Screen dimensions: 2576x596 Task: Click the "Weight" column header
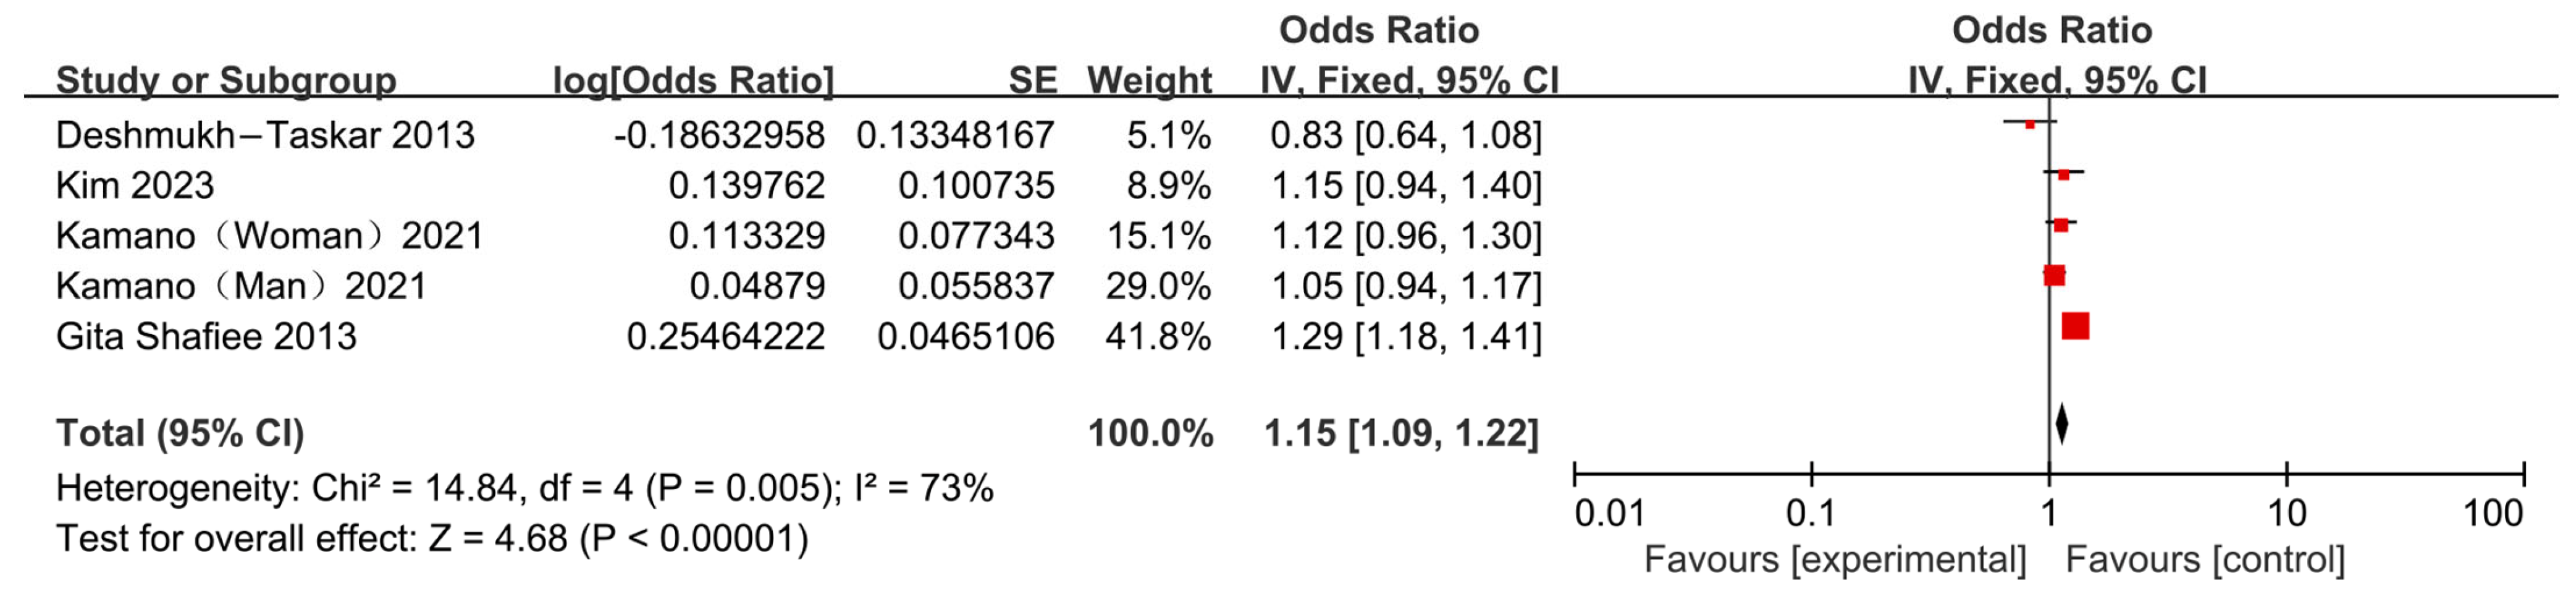pyautogui.click(x=1149, y=80)
